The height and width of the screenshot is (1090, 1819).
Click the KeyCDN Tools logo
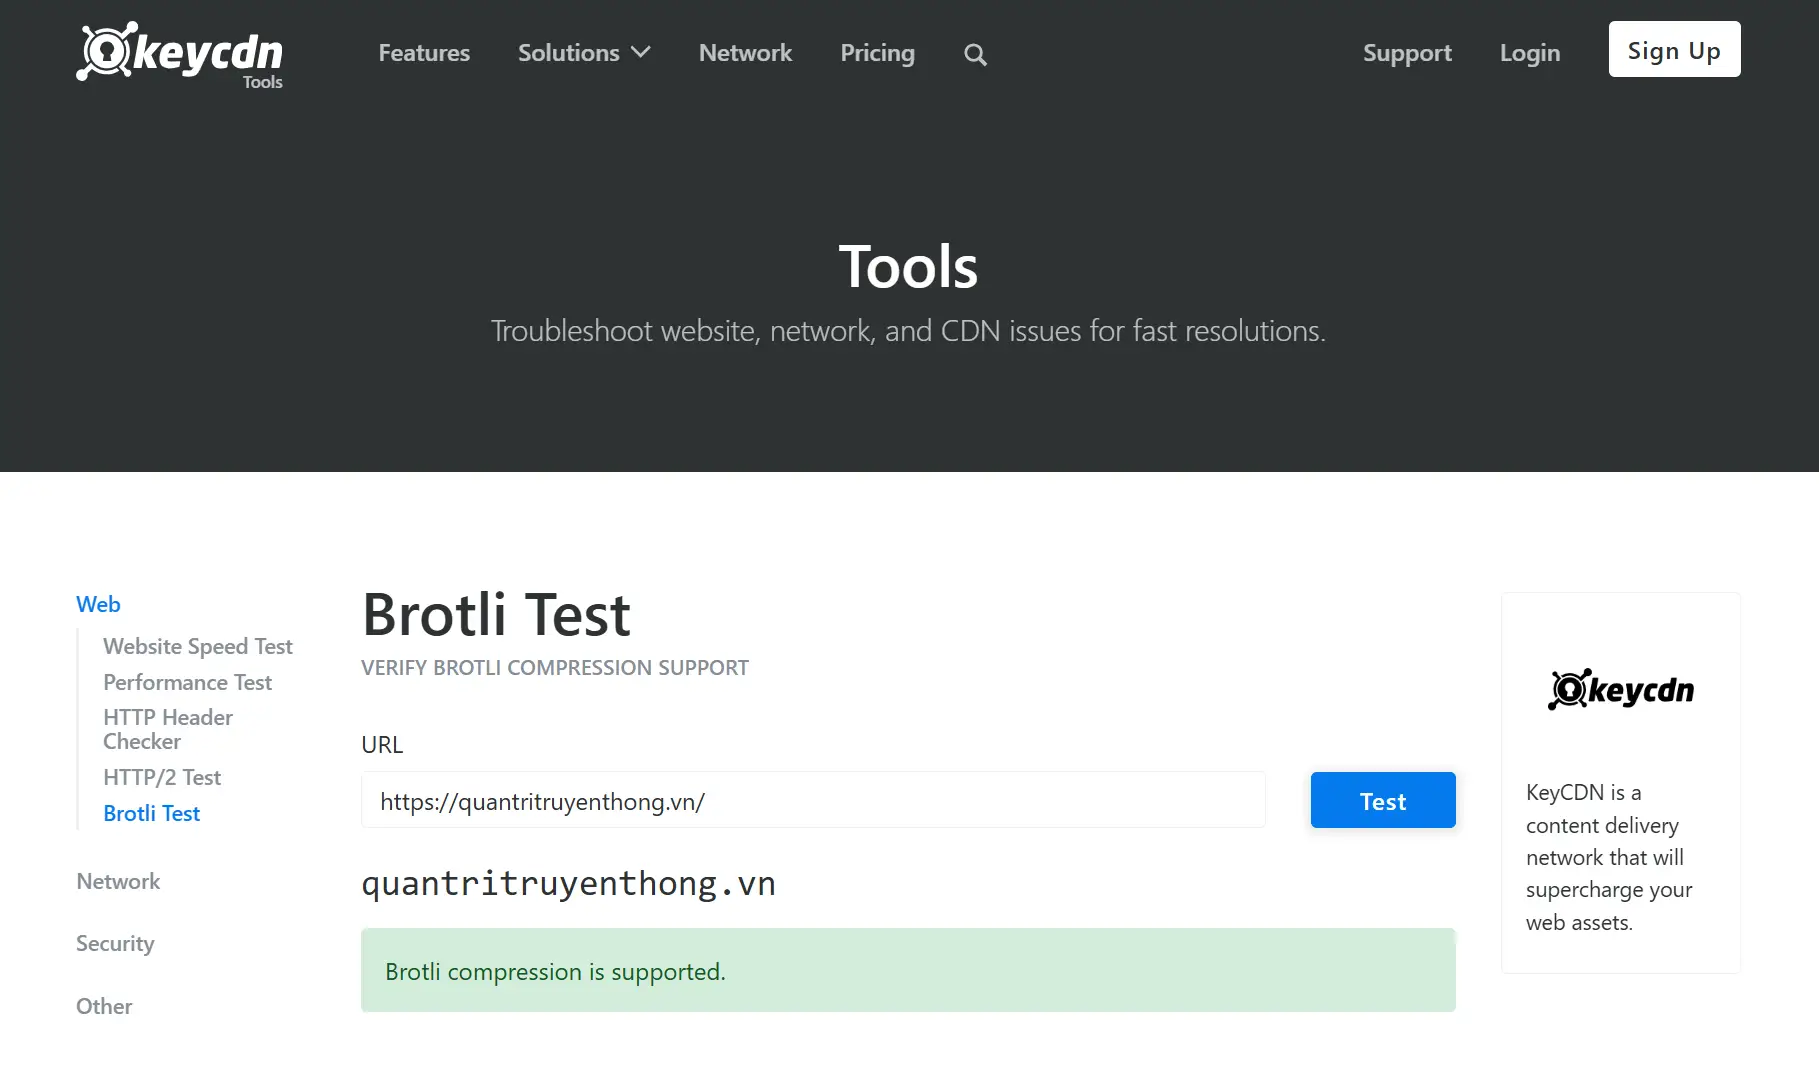[180, 55]
